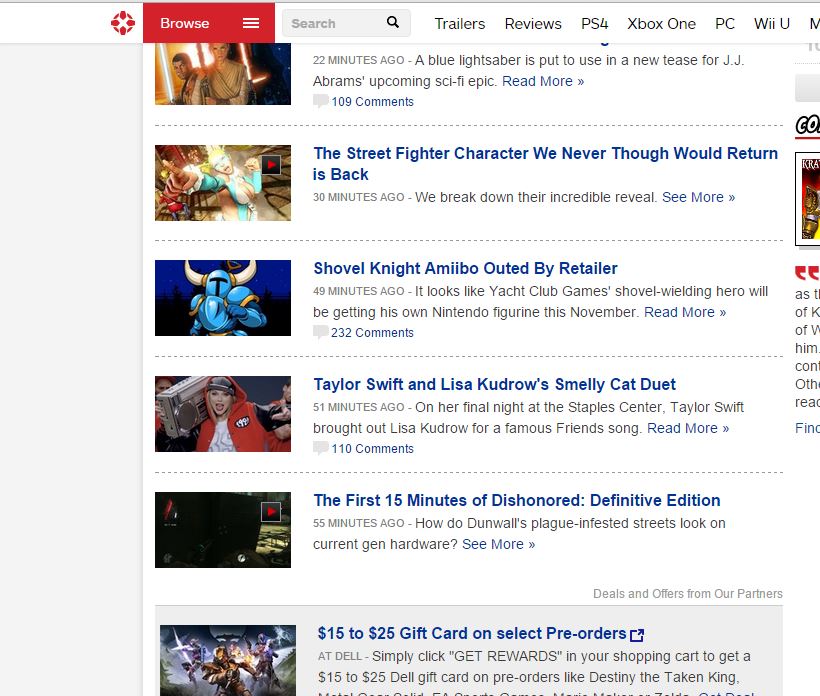The height and width of the screenshot is (696, 820).
Task: Go to the Reviews section
Action: [532, 23]
